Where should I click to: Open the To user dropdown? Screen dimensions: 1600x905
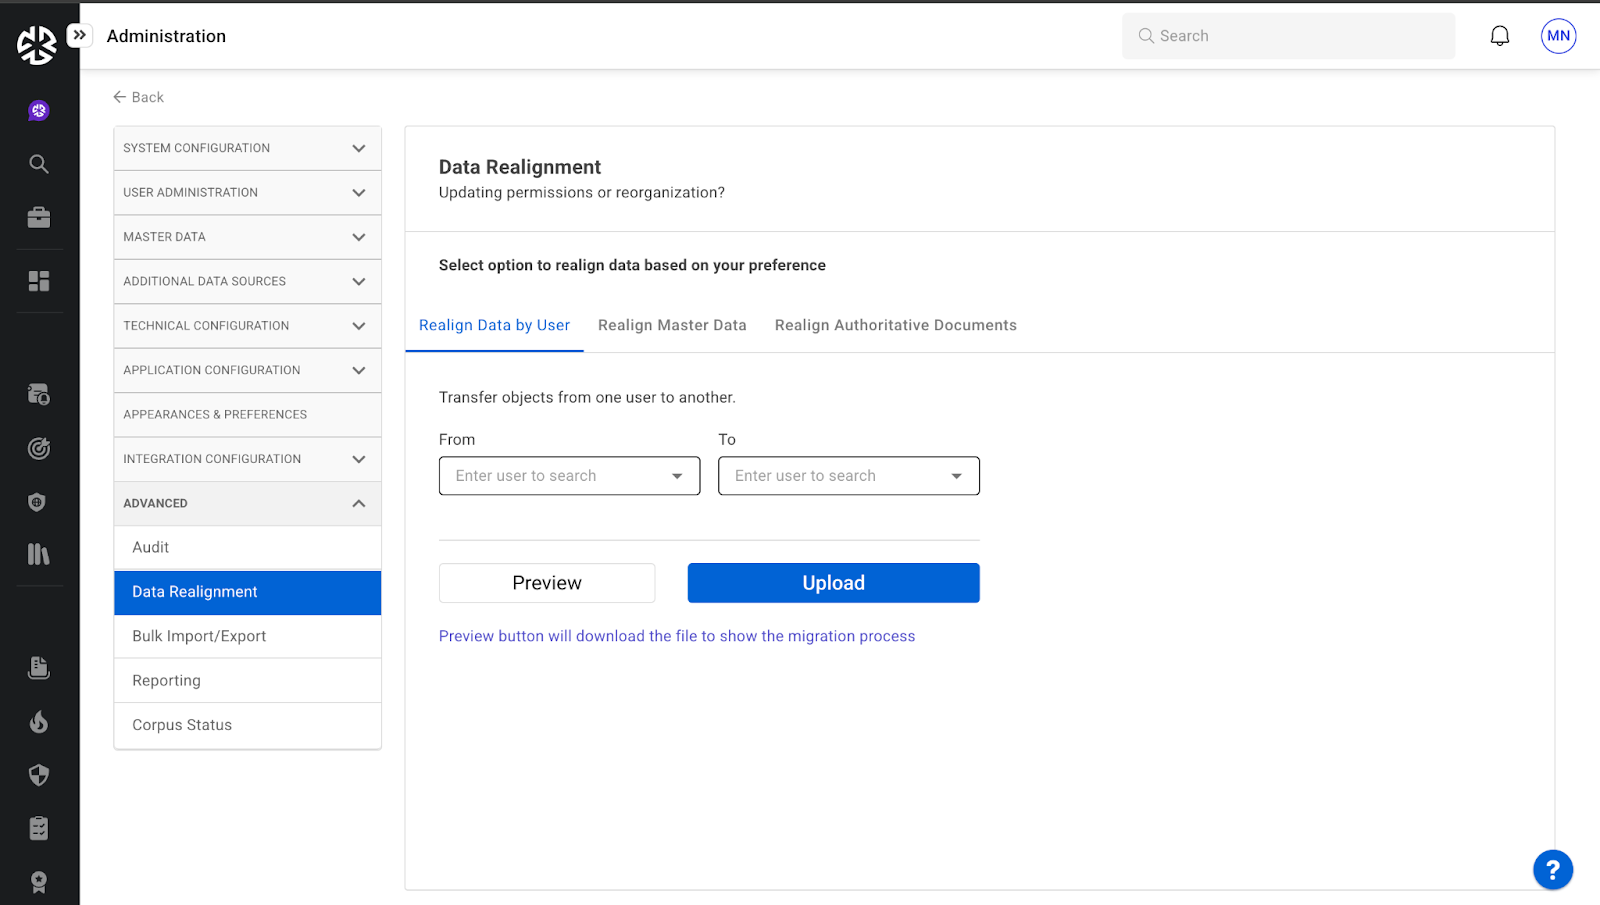pos(848,476)
